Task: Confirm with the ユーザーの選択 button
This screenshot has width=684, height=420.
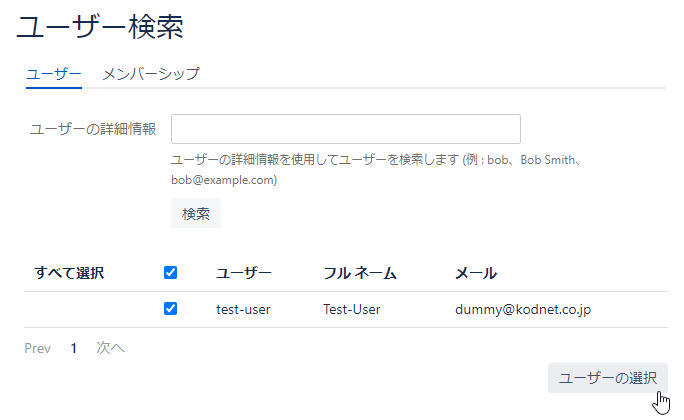Action: [x=607, y=378]
